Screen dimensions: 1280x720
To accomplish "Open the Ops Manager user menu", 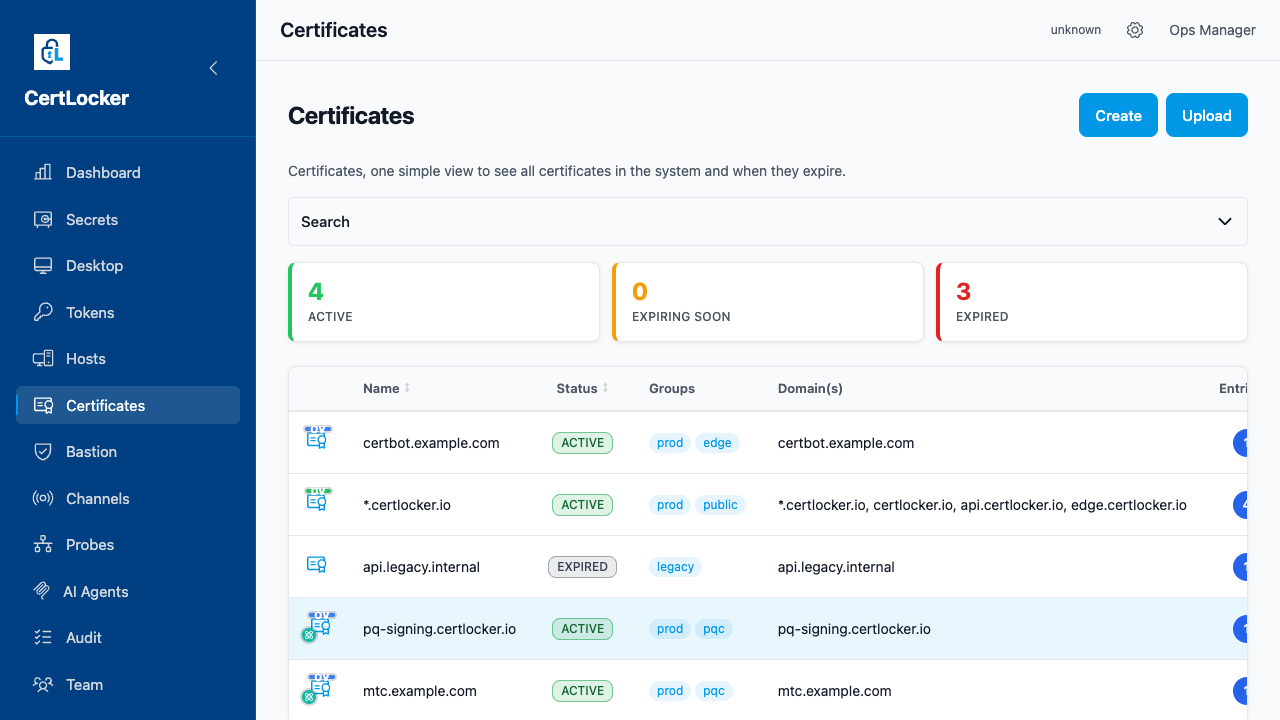I will (x=1212, y=30).
